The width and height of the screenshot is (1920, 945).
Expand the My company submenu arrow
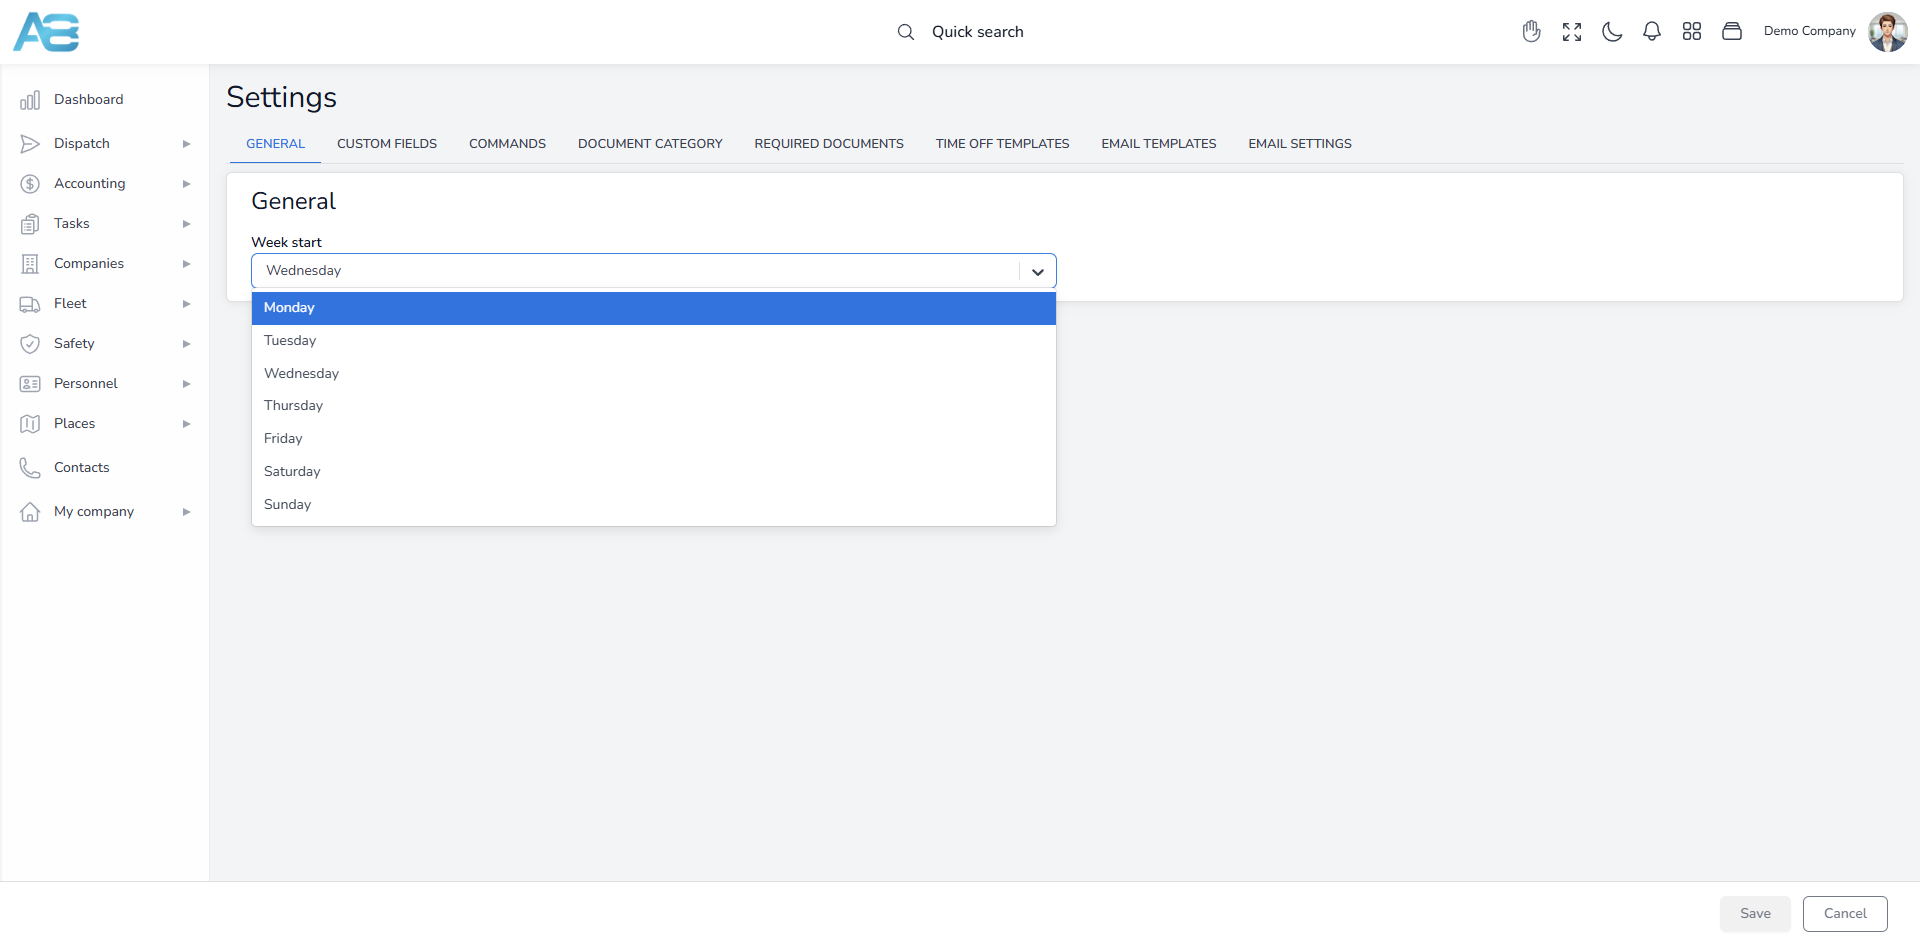pos(186,512)
